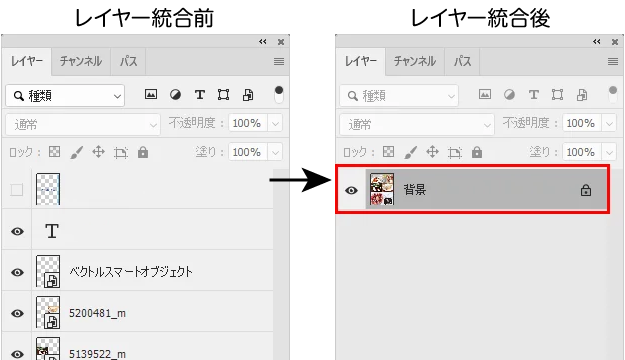
Task: Lock transparent pixels in right panel
Action: click(389, 152)
